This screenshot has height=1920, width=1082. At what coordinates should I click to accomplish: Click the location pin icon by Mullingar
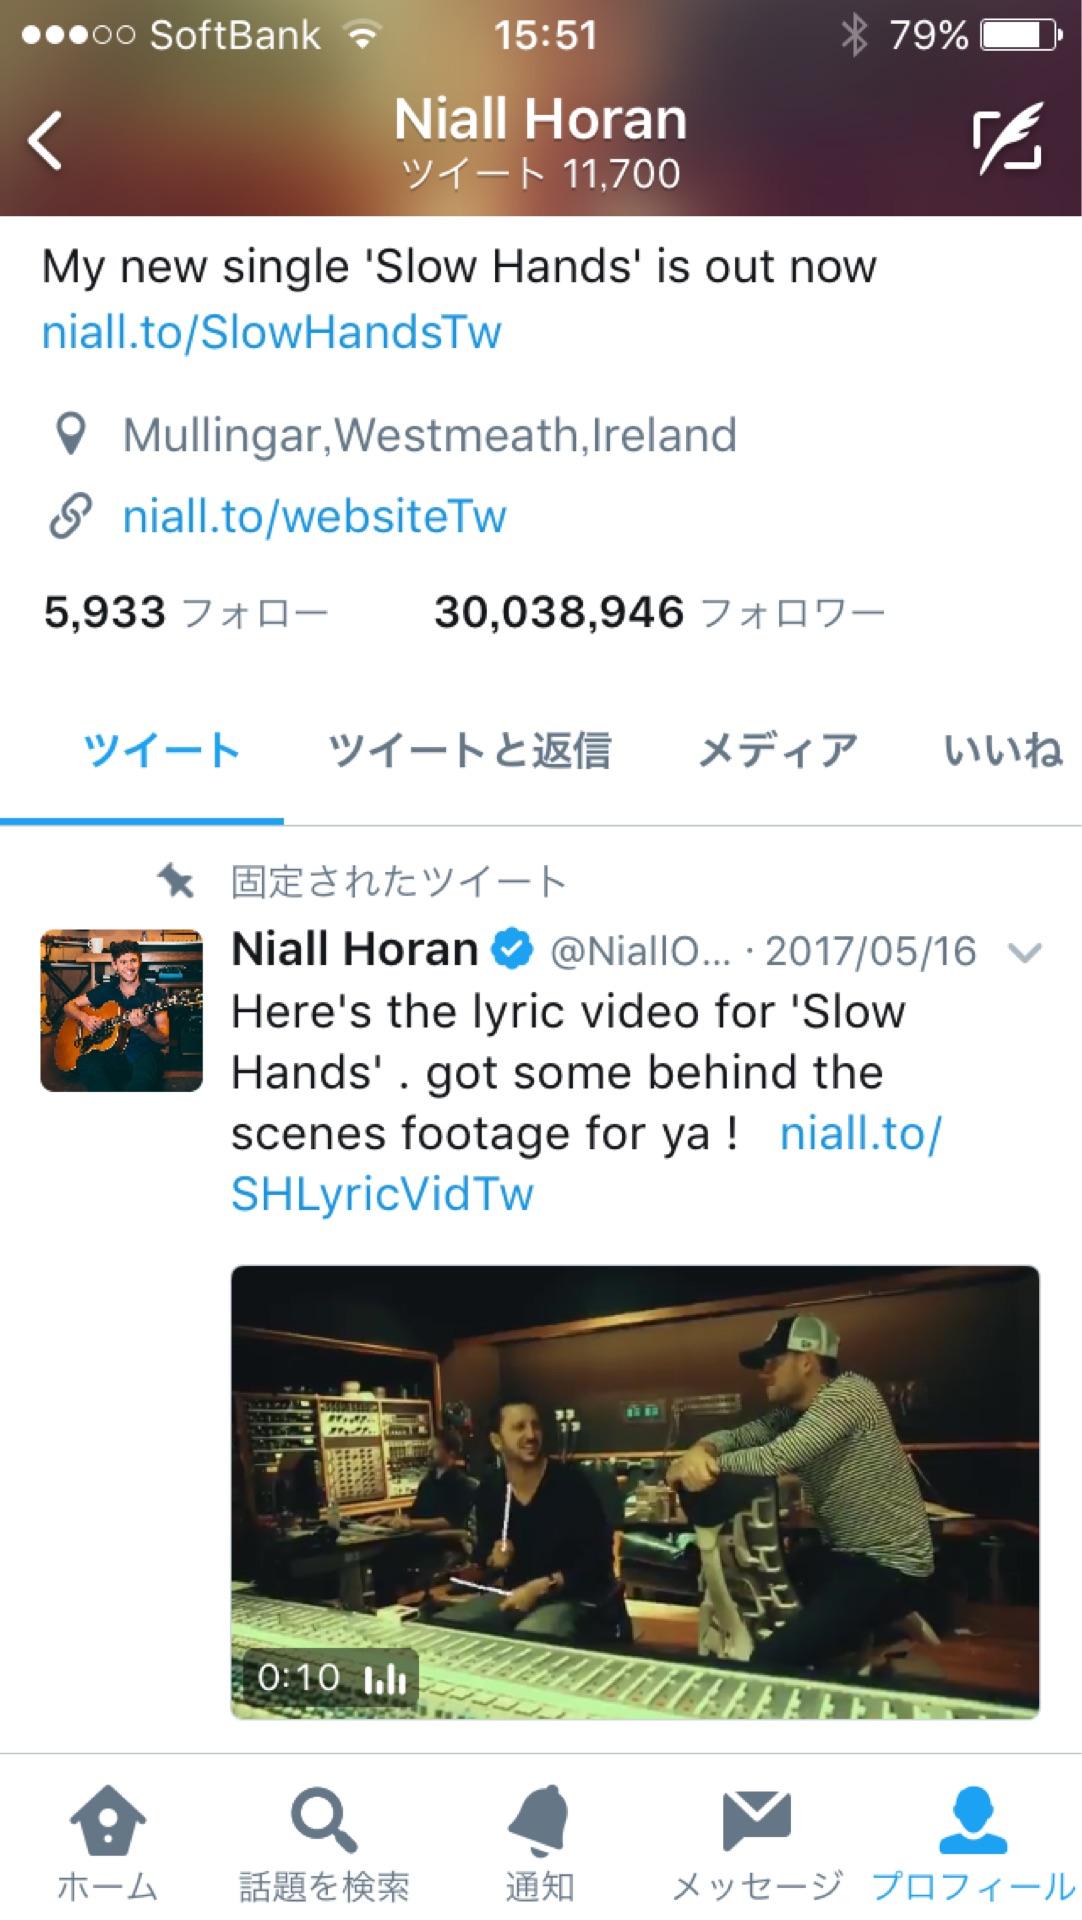(x=70, y=435)
